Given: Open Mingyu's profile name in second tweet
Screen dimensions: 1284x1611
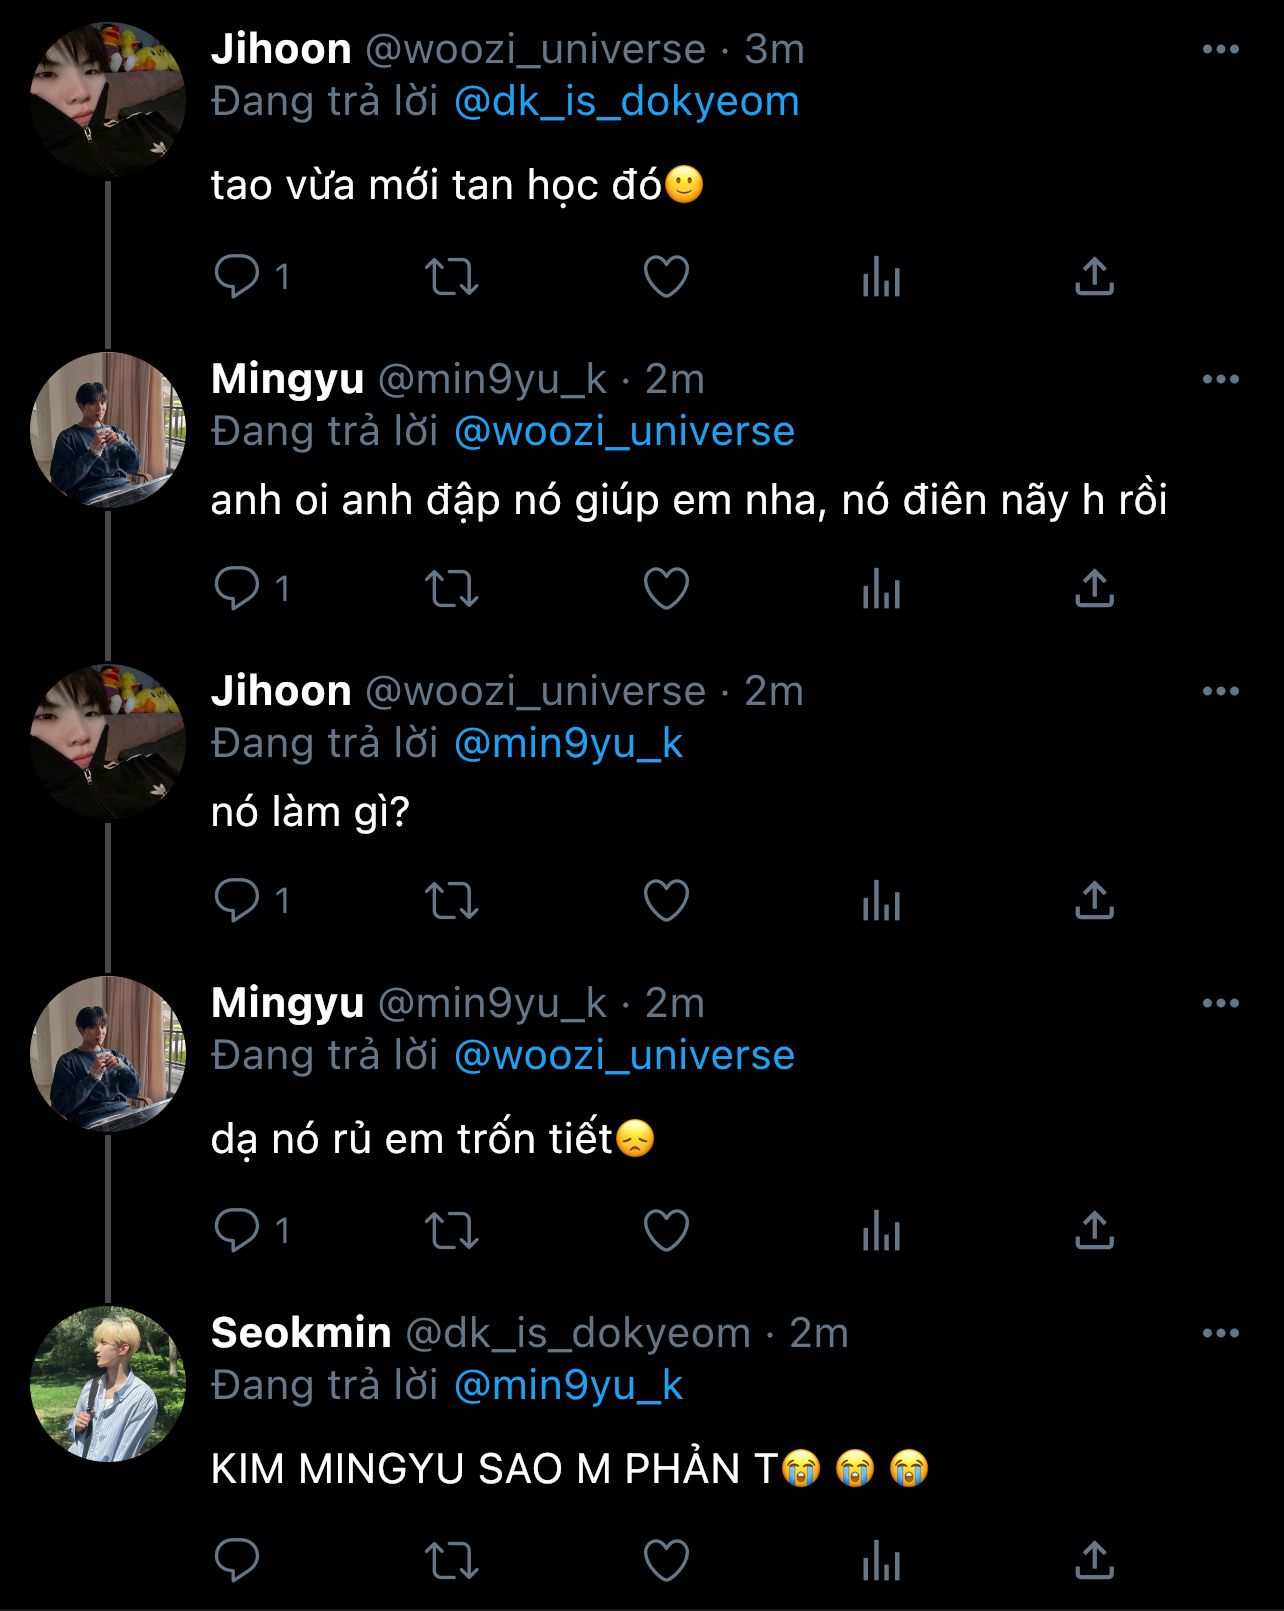Looking at the screenshot, I should coord(288,379).
